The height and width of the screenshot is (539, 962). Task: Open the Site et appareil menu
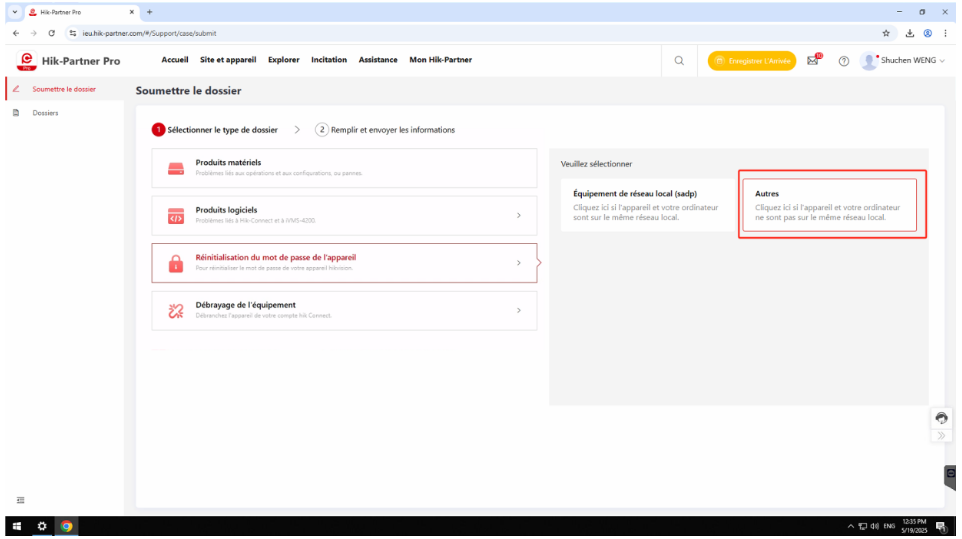[x=228, y=60]
